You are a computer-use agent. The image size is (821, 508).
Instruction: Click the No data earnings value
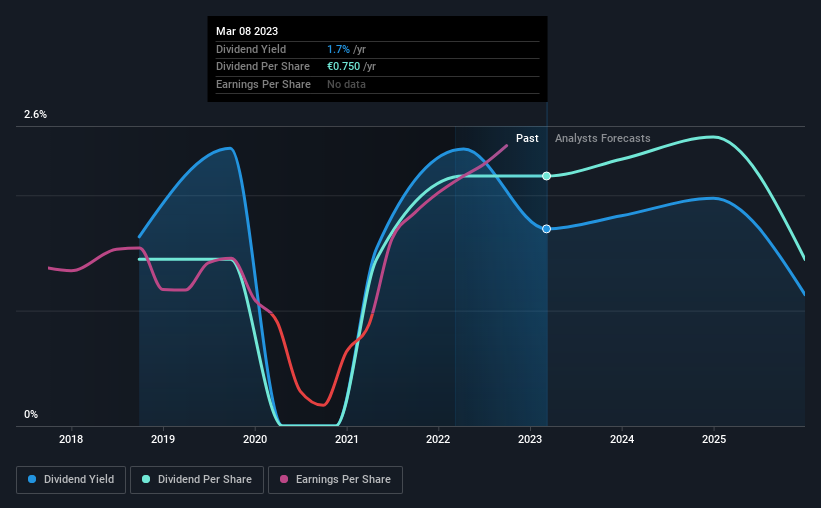pos(346,84)
